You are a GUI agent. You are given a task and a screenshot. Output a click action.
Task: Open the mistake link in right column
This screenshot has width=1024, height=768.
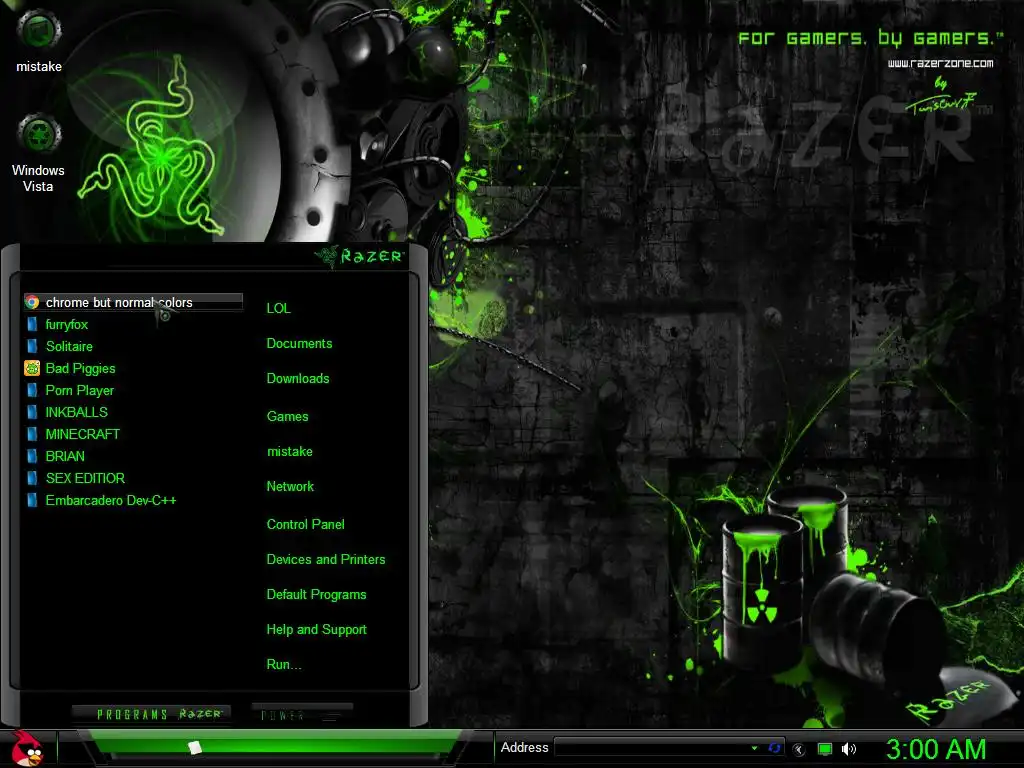click(289, 452)
